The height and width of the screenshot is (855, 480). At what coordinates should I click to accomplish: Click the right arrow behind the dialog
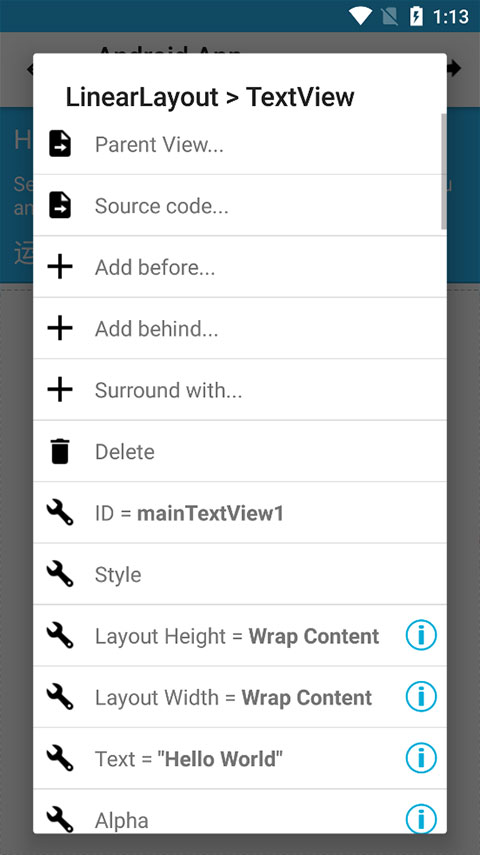coord(454,69)
